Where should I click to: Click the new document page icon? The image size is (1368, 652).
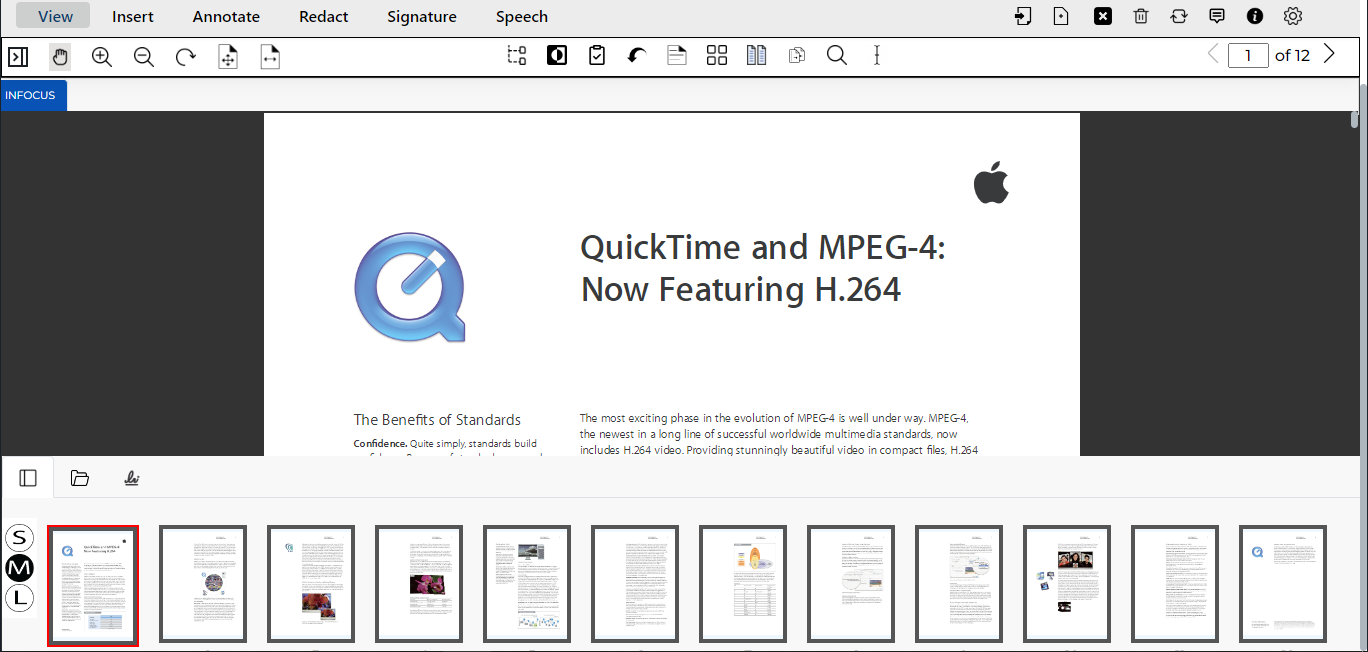pyautogui.click(x=1061, y=16)
